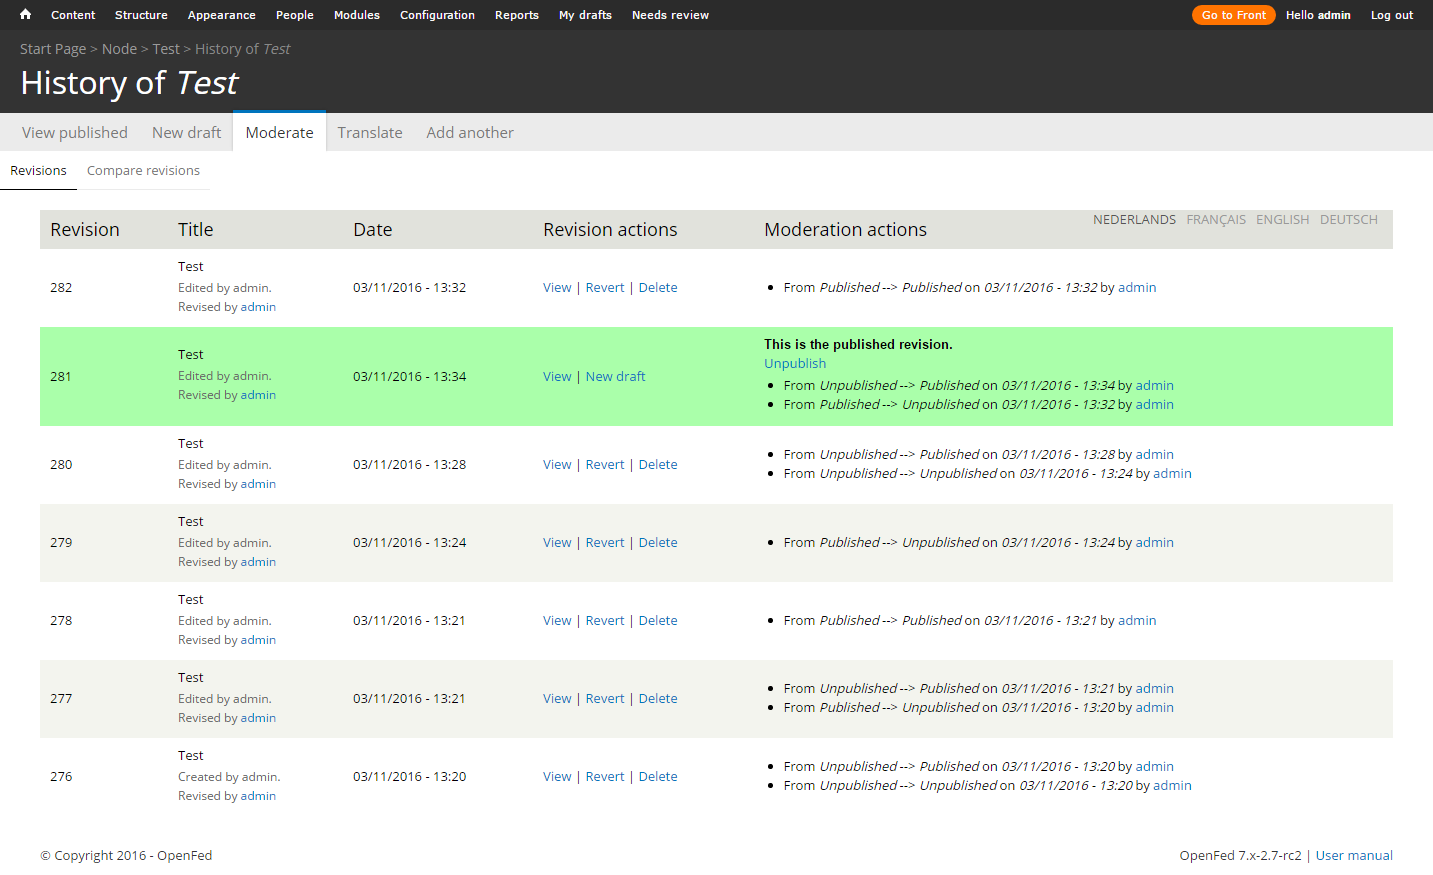1433x875 pixels.
Task: Delete revision 278
Action: coord(658,621)
